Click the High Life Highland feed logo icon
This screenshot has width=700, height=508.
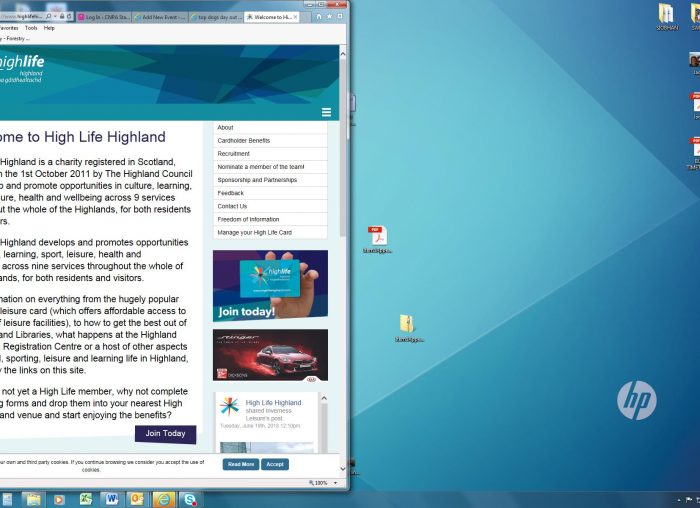point(229,407)
